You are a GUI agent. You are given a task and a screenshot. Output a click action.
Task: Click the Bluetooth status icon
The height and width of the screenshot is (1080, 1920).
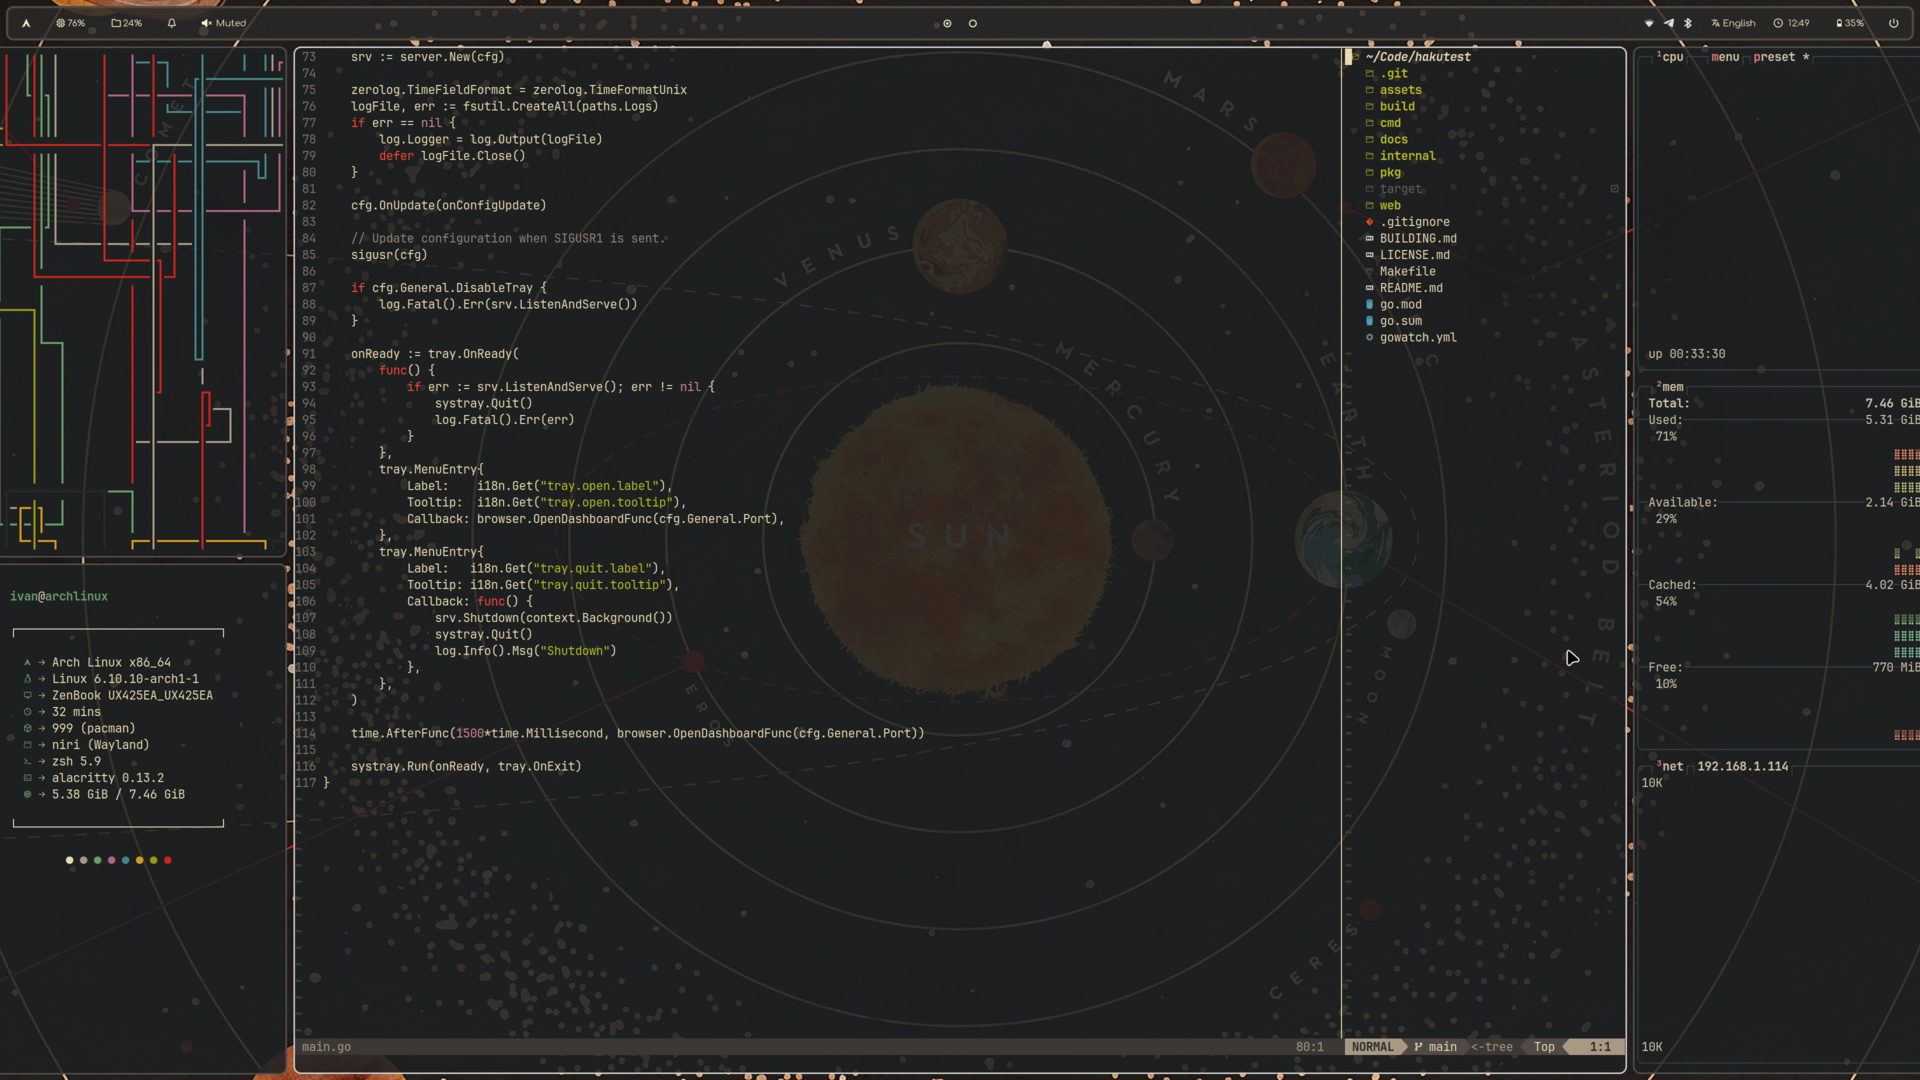[x=1688, y=23]
